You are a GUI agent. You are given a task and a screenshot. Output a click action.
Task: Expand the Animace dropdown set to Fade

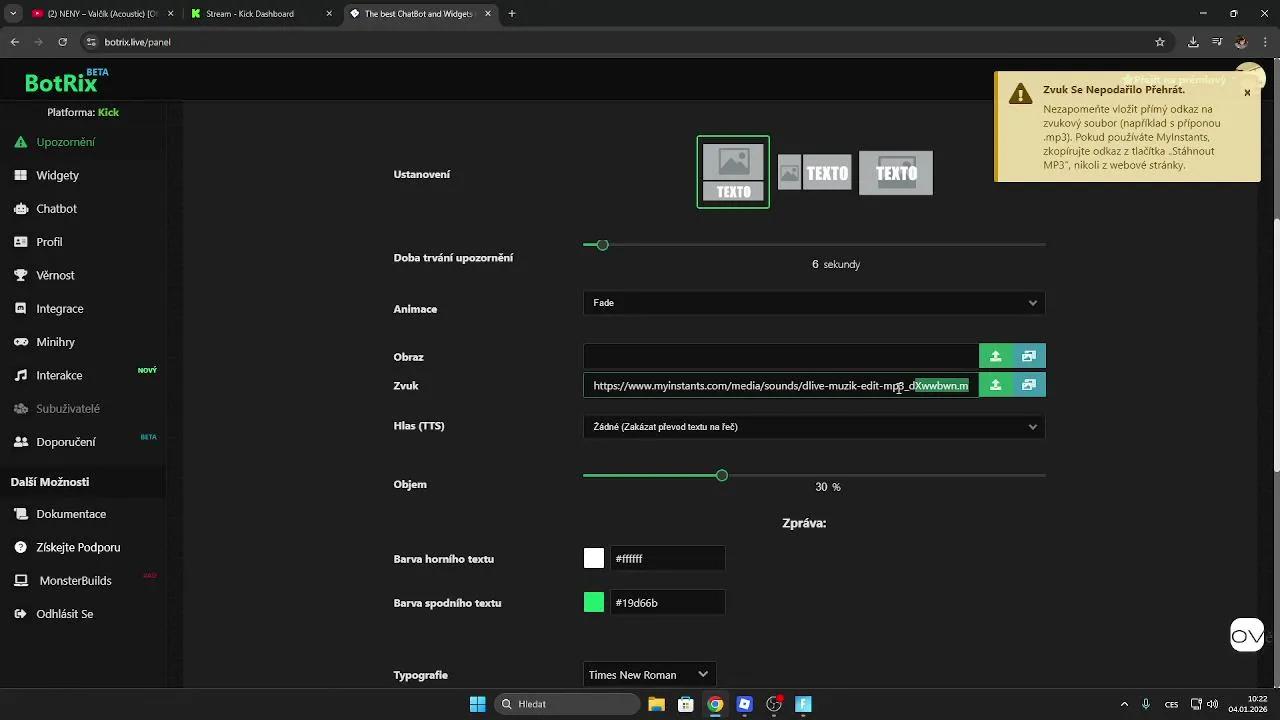click(813, 303)
